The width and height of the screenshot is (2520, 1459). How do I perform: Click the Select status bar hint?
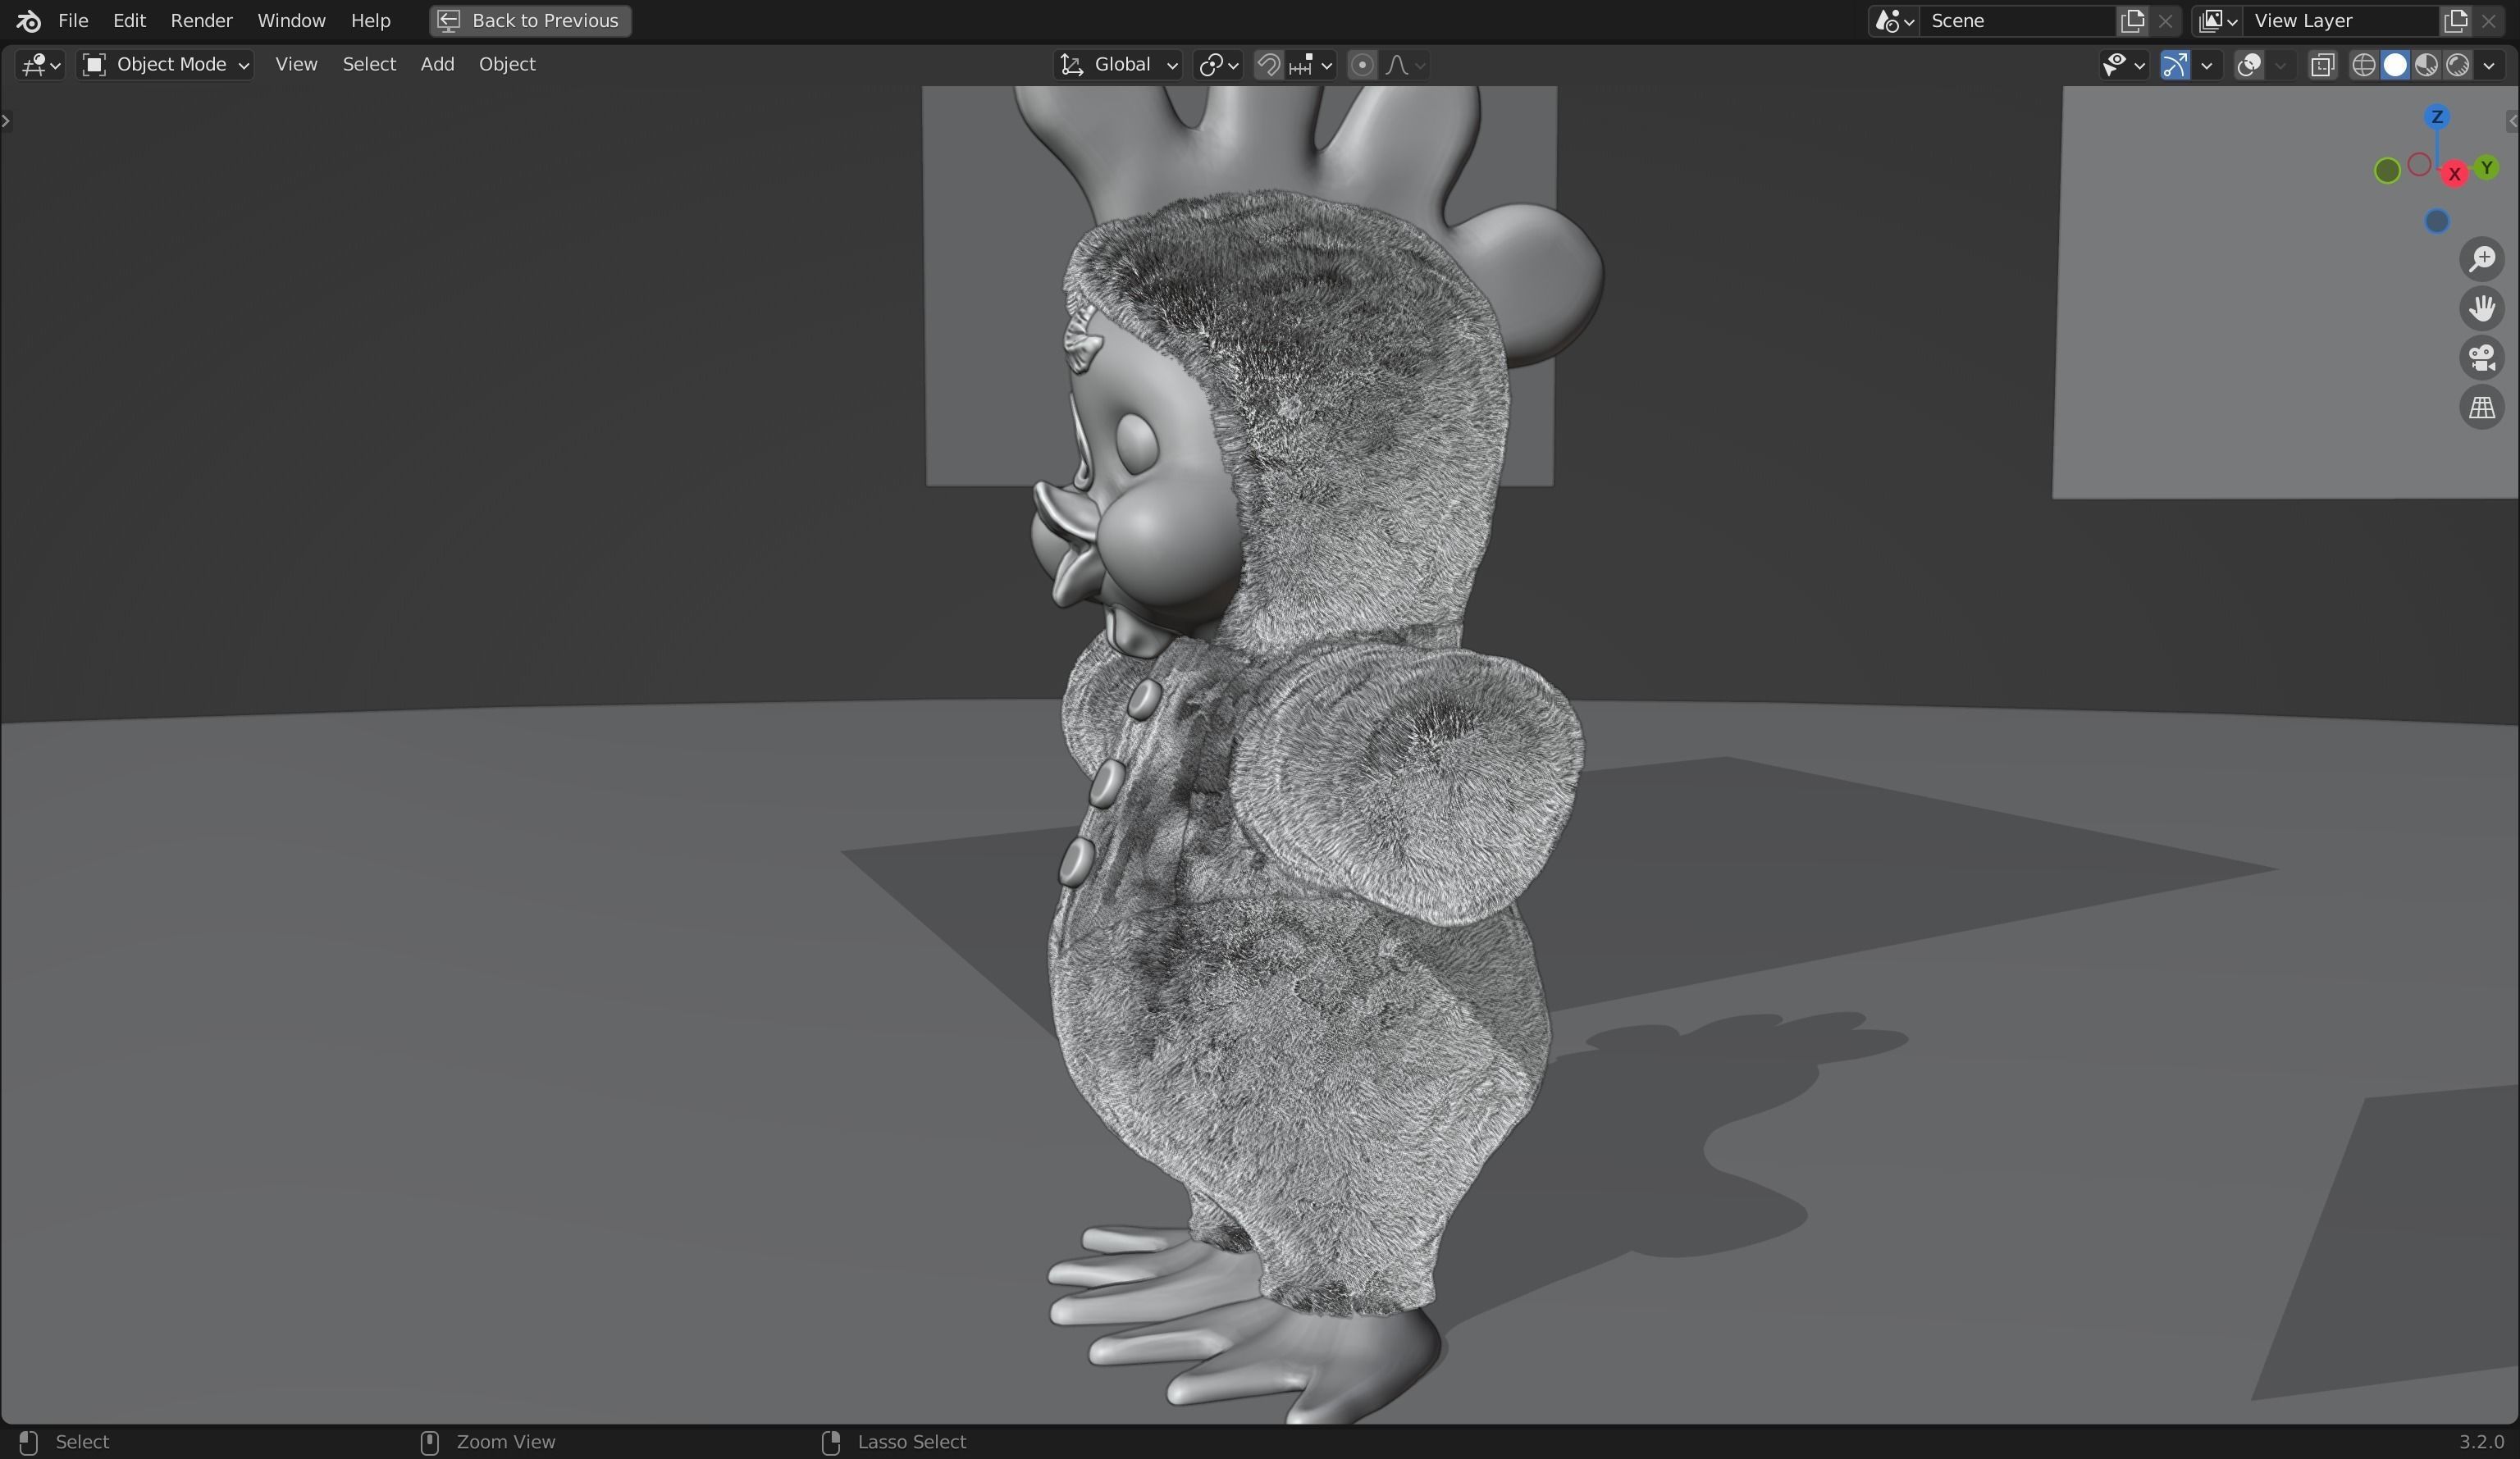82,1442
